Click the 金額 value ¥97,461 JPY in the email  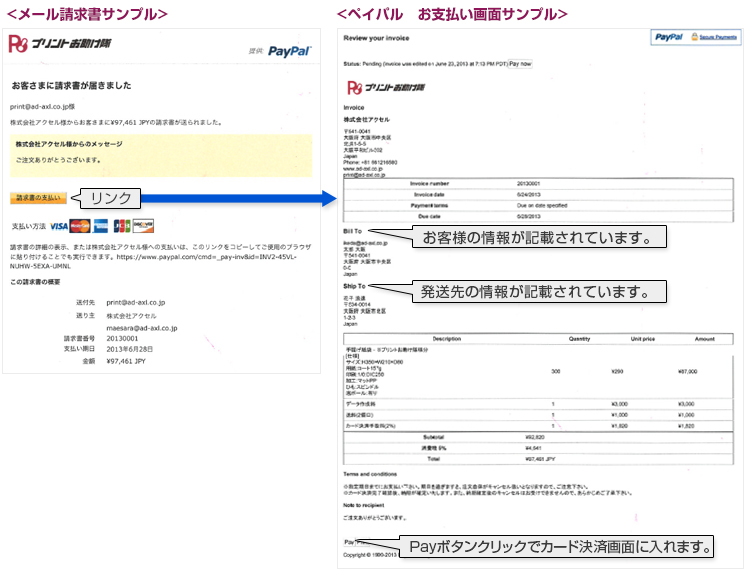click(x=126, y=362)
